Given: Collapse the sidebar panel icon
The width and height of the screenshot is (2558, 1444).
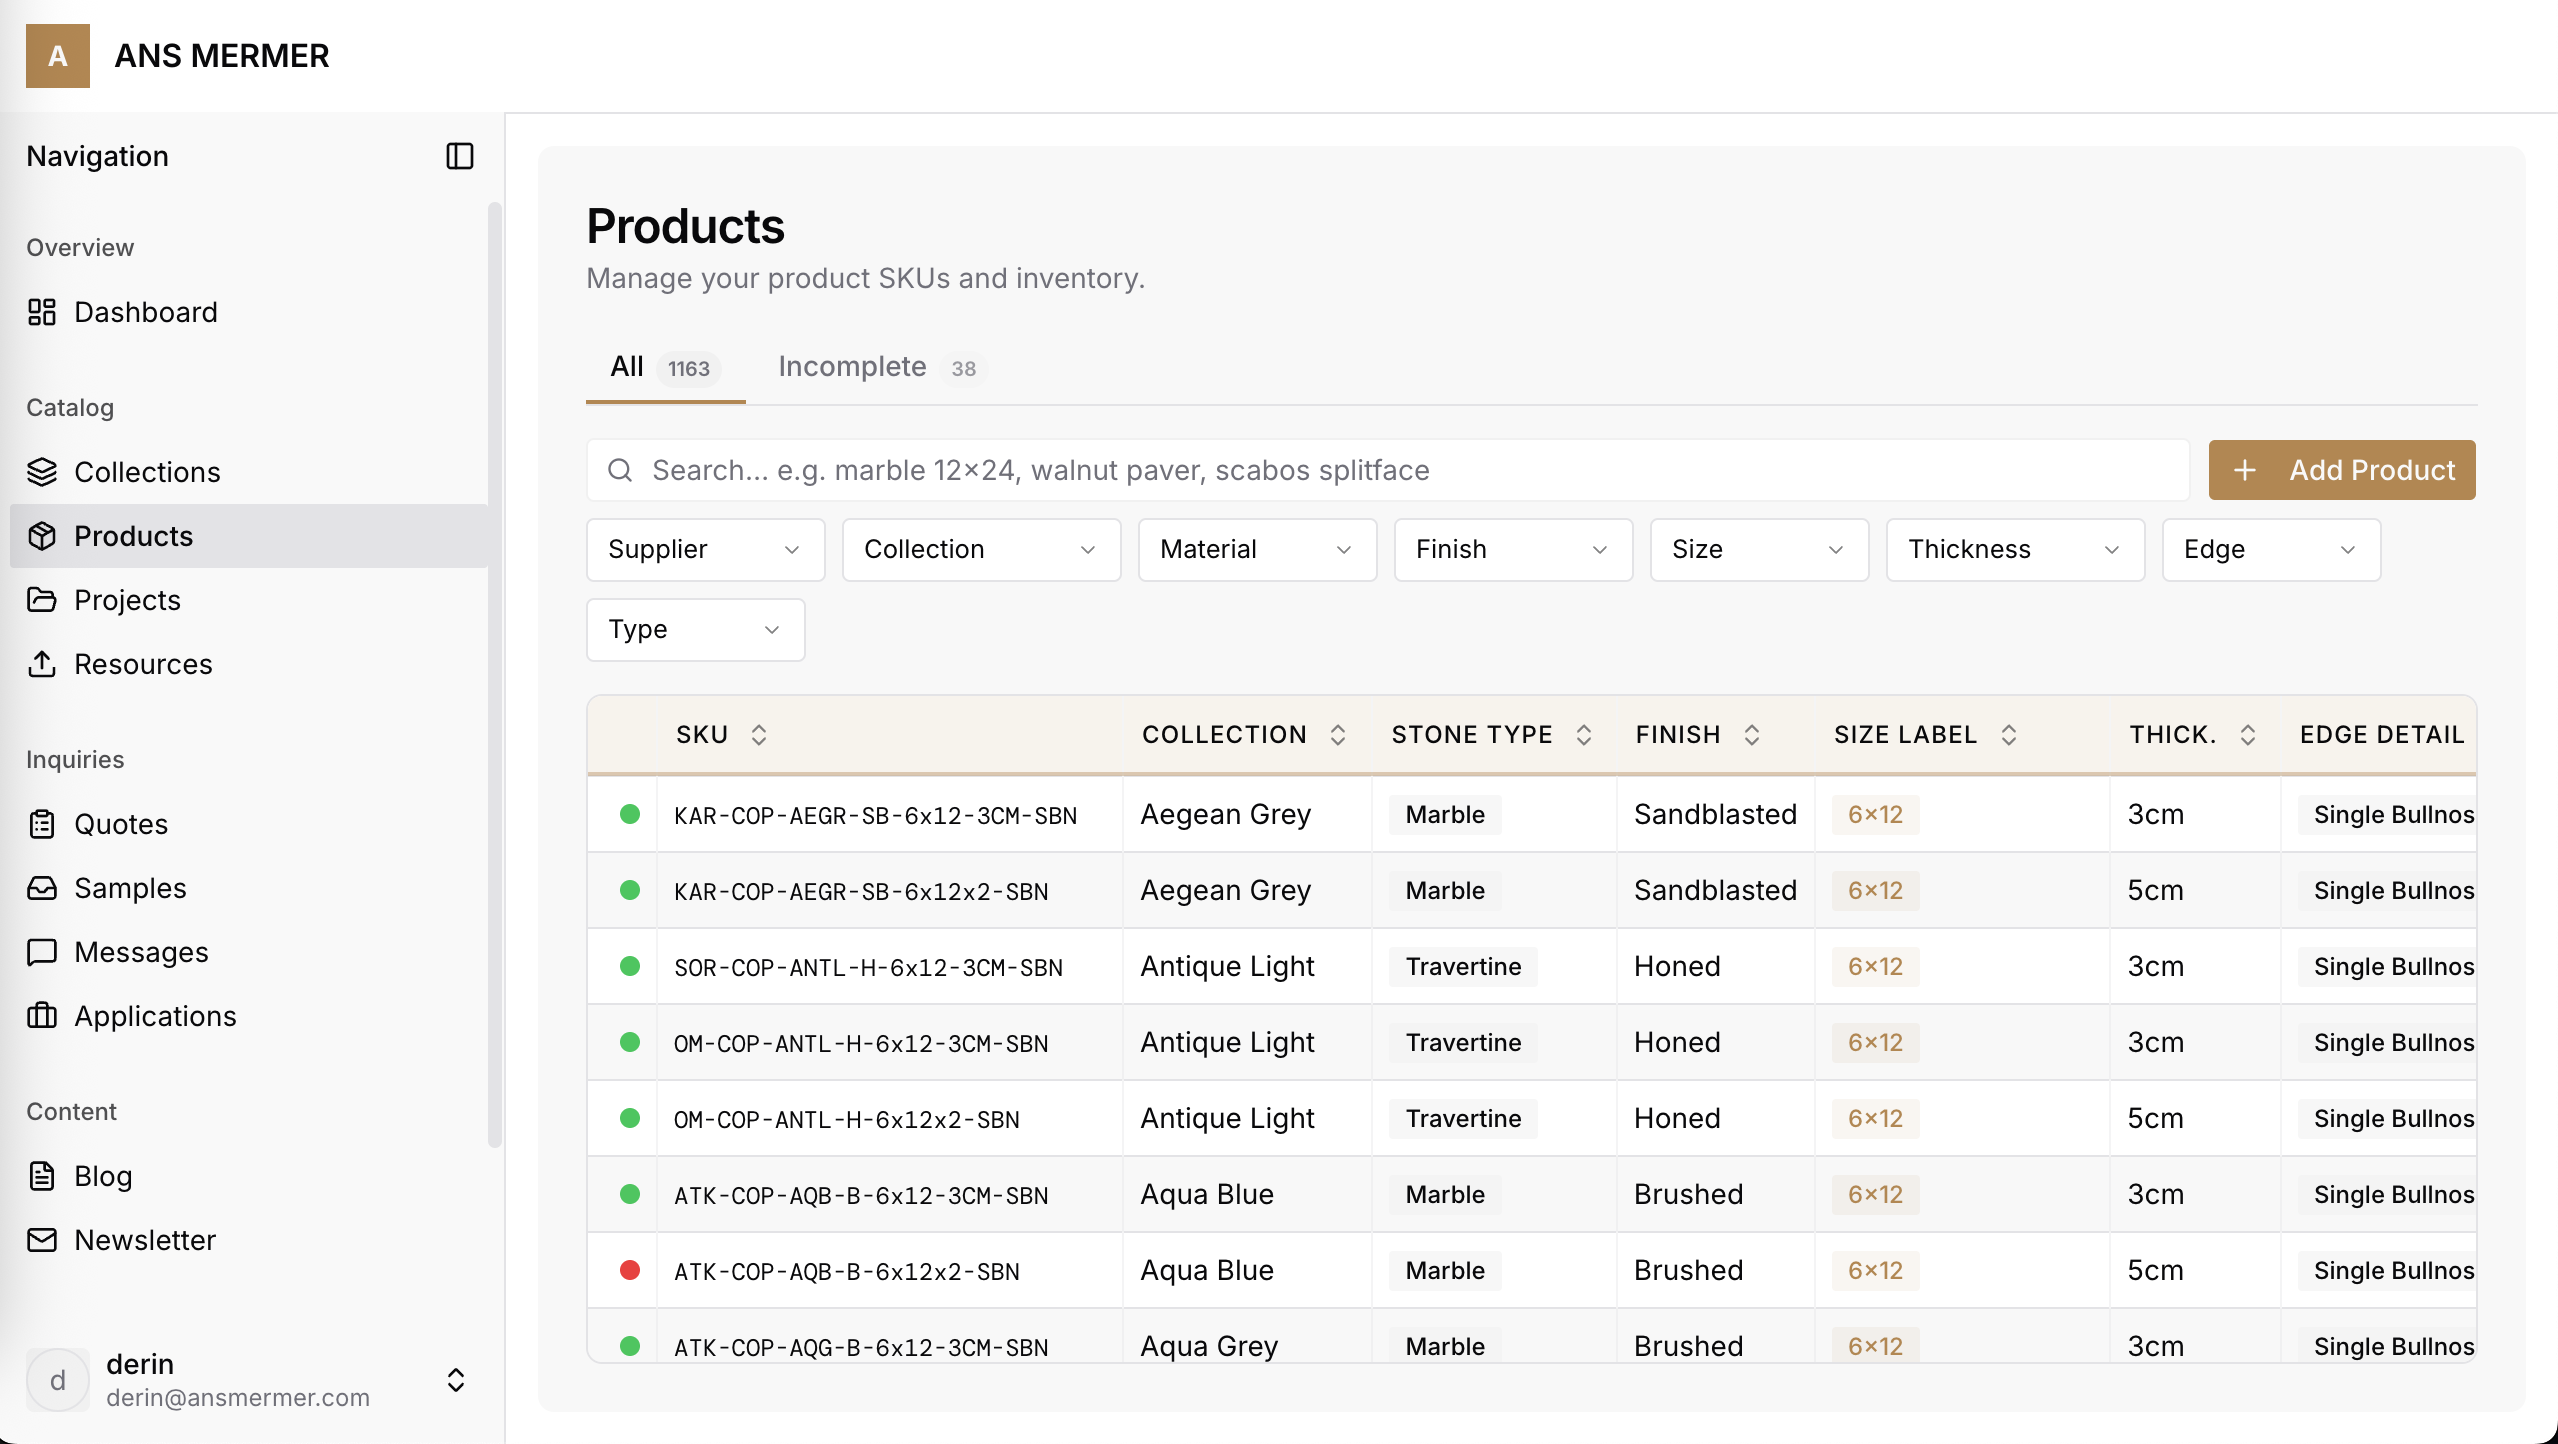Looking at the screenshot, I should (x=459, y=156).
